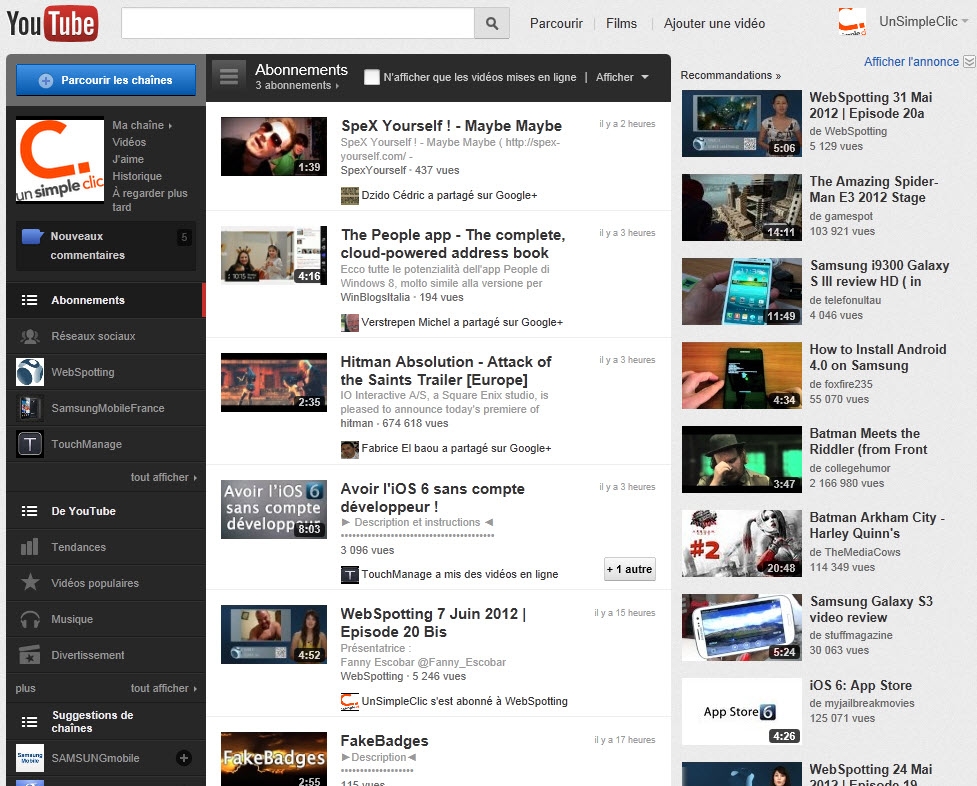Select Abonnements in the sidebar
Image resolution: width=977 pixels, height=786 pixels.
(x=106, y=300)
